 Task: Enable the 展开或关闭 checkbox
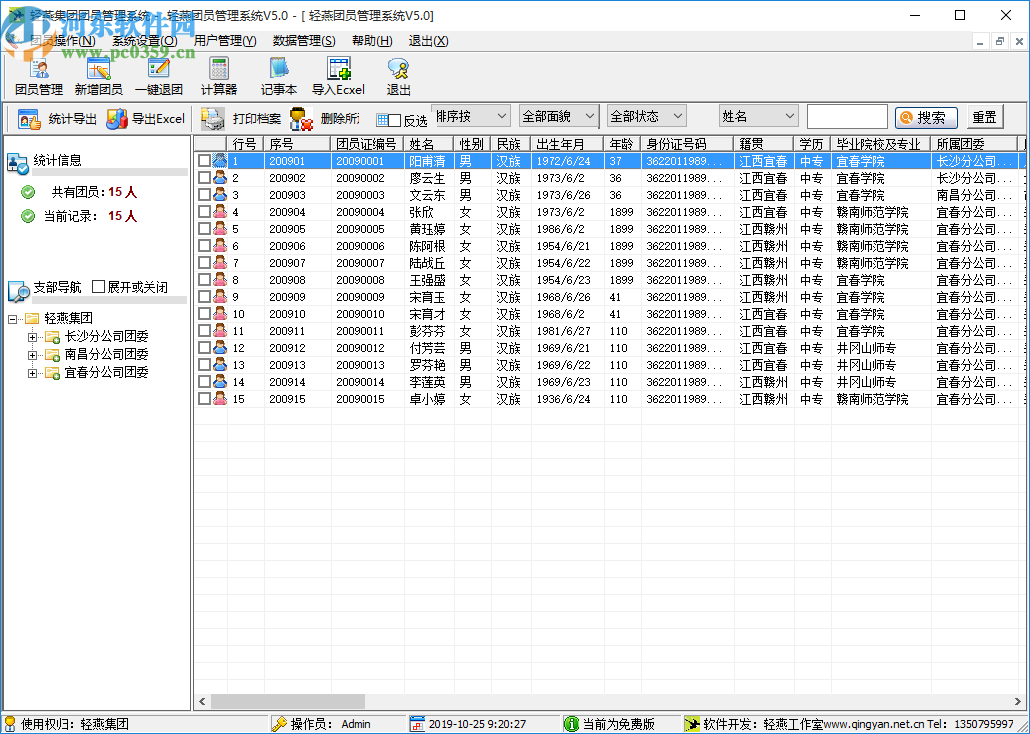click(98, 287)
